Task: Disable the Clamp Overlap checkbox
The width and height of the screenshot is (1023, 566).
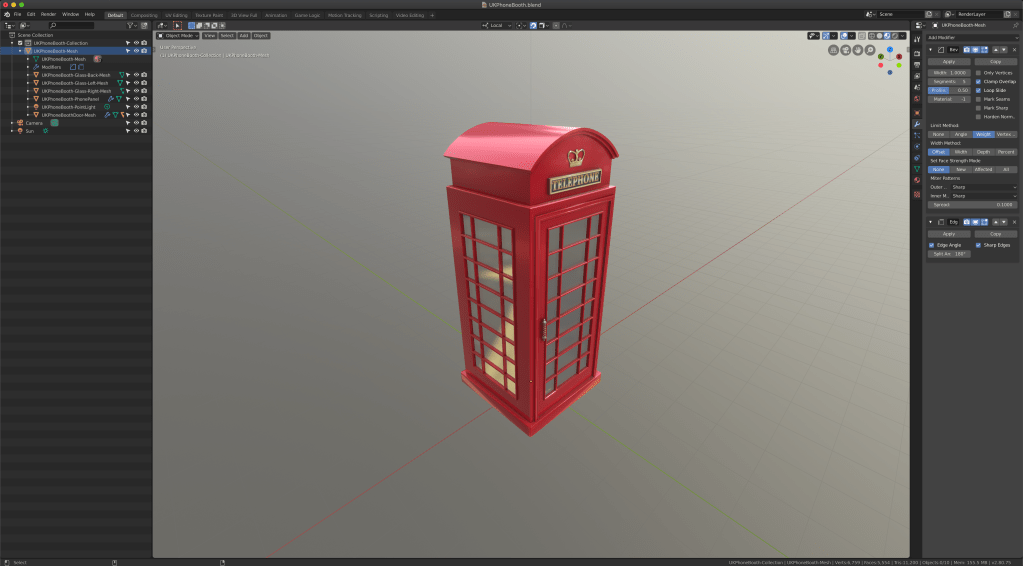Action: [978, 81]
